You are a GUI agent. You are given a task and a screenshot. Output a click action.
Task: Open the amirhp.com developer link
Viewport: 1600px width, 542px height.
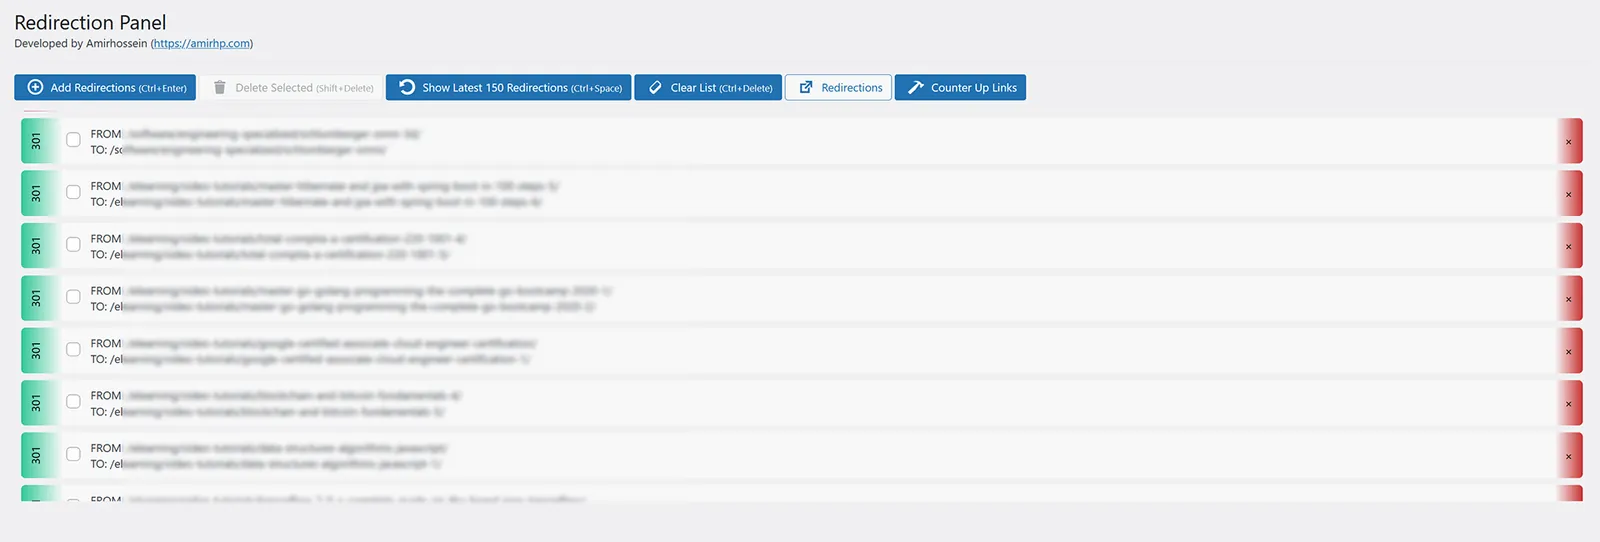coord(202,43)
